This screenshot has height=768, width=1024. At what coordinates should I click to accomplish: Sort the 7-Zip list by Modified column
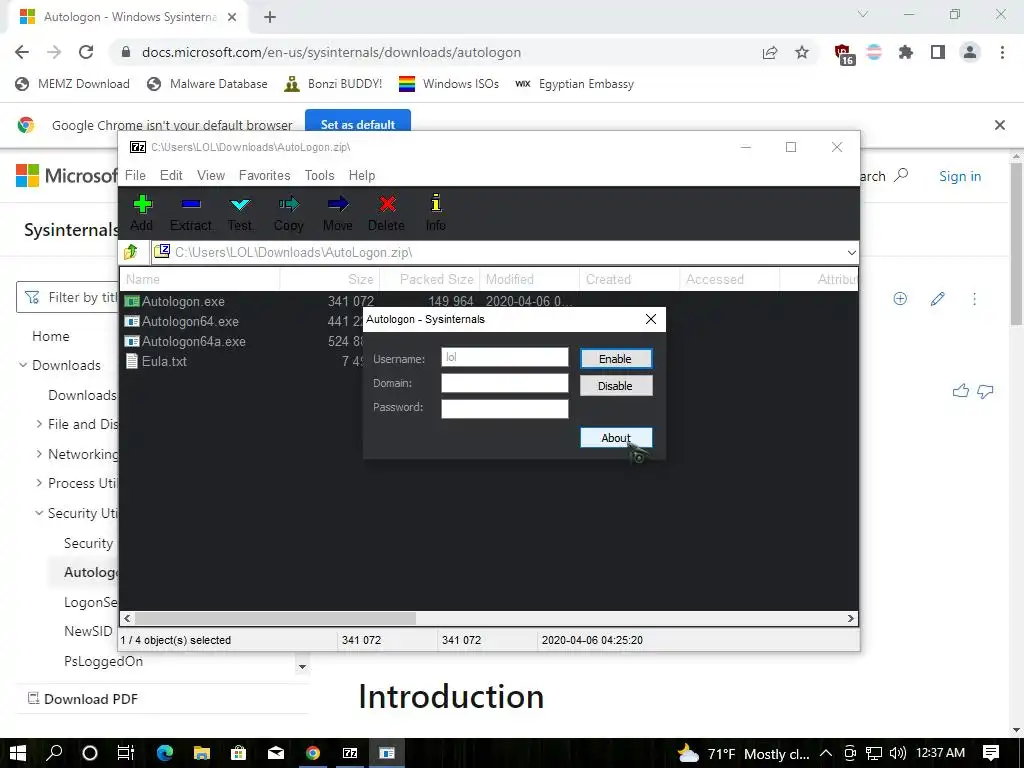[529, 279]
